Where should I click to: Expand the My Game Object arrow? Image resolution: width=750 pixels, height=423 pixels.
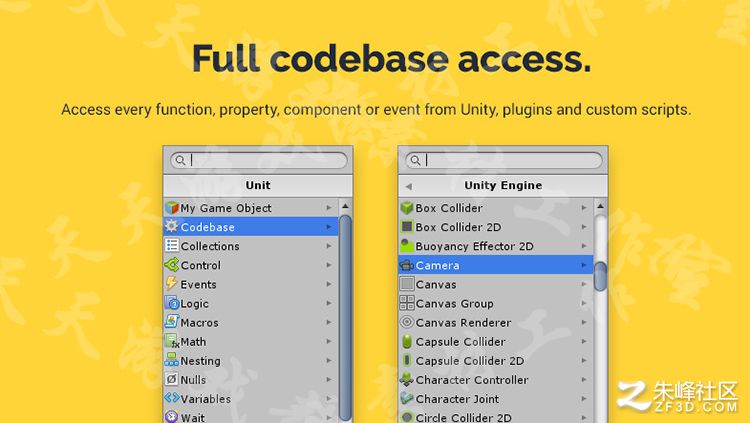click(x=329, y=208)
